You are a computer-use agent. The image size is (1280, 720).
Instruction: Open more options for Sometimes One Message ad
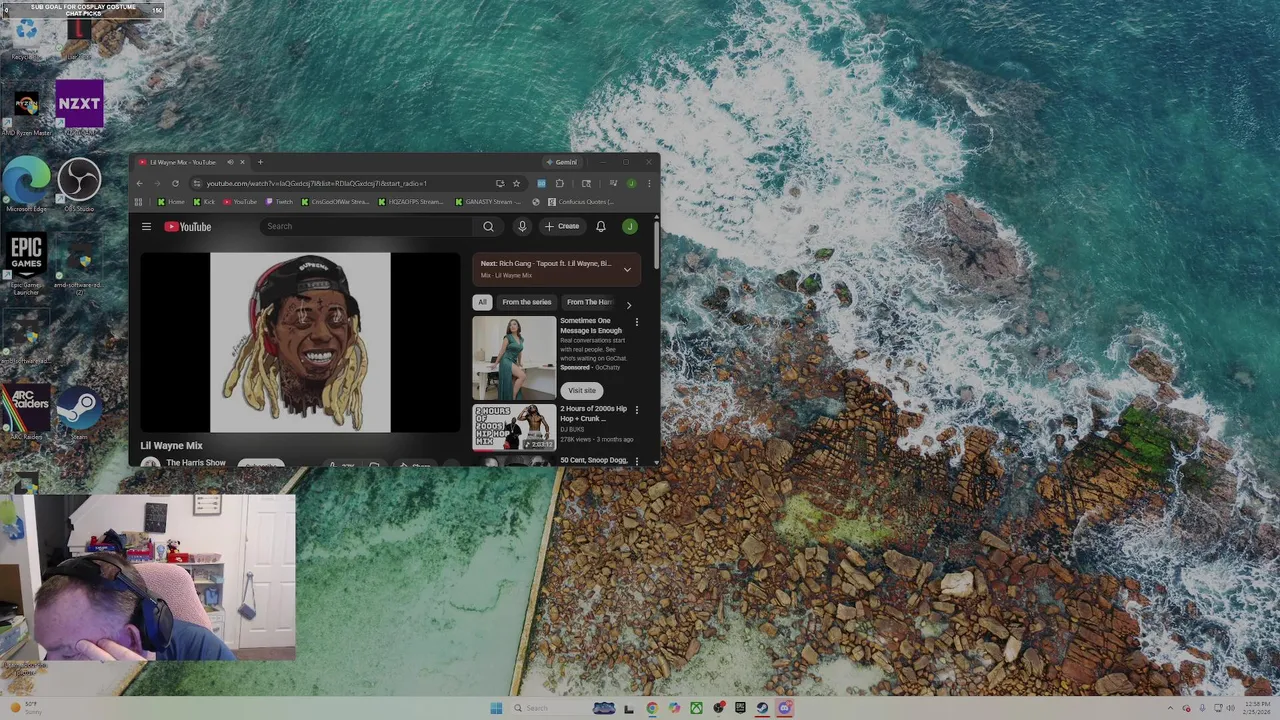[x=636, y=322]
